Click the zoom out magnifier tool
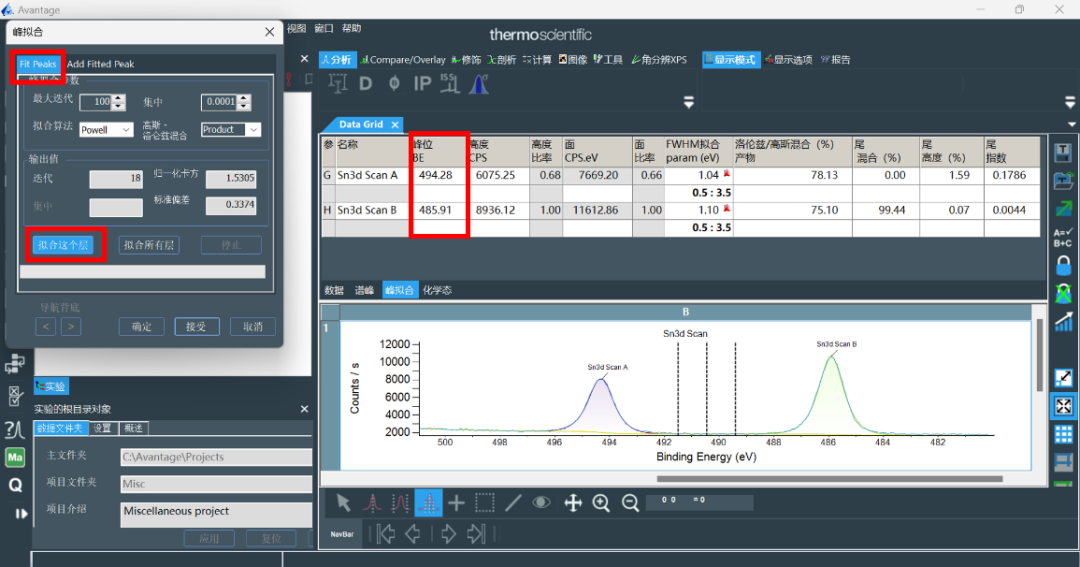The width and height of the screenshot is (1080, 567). coord(630,503)
